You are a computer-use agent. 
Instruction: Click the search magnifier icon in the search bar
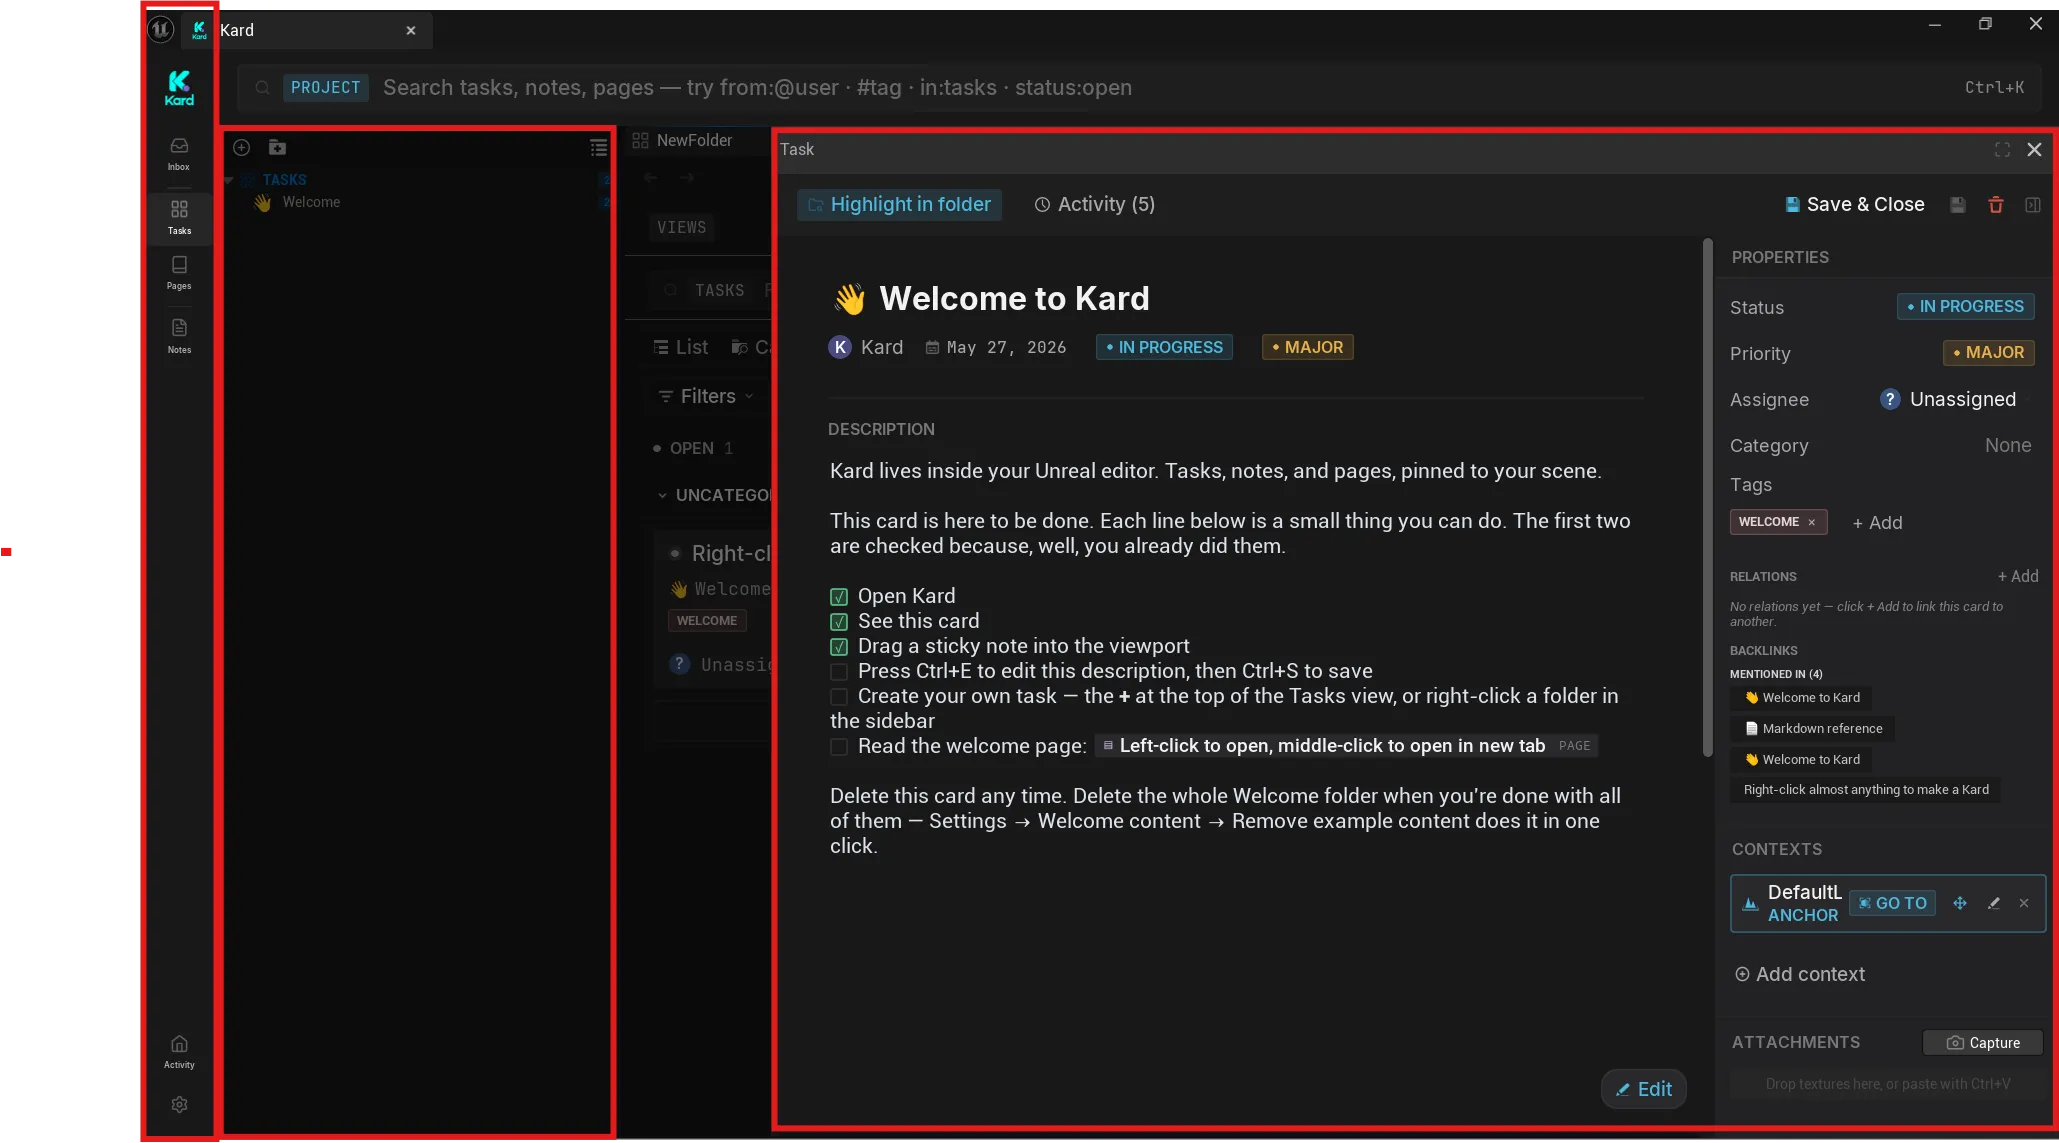262,88
